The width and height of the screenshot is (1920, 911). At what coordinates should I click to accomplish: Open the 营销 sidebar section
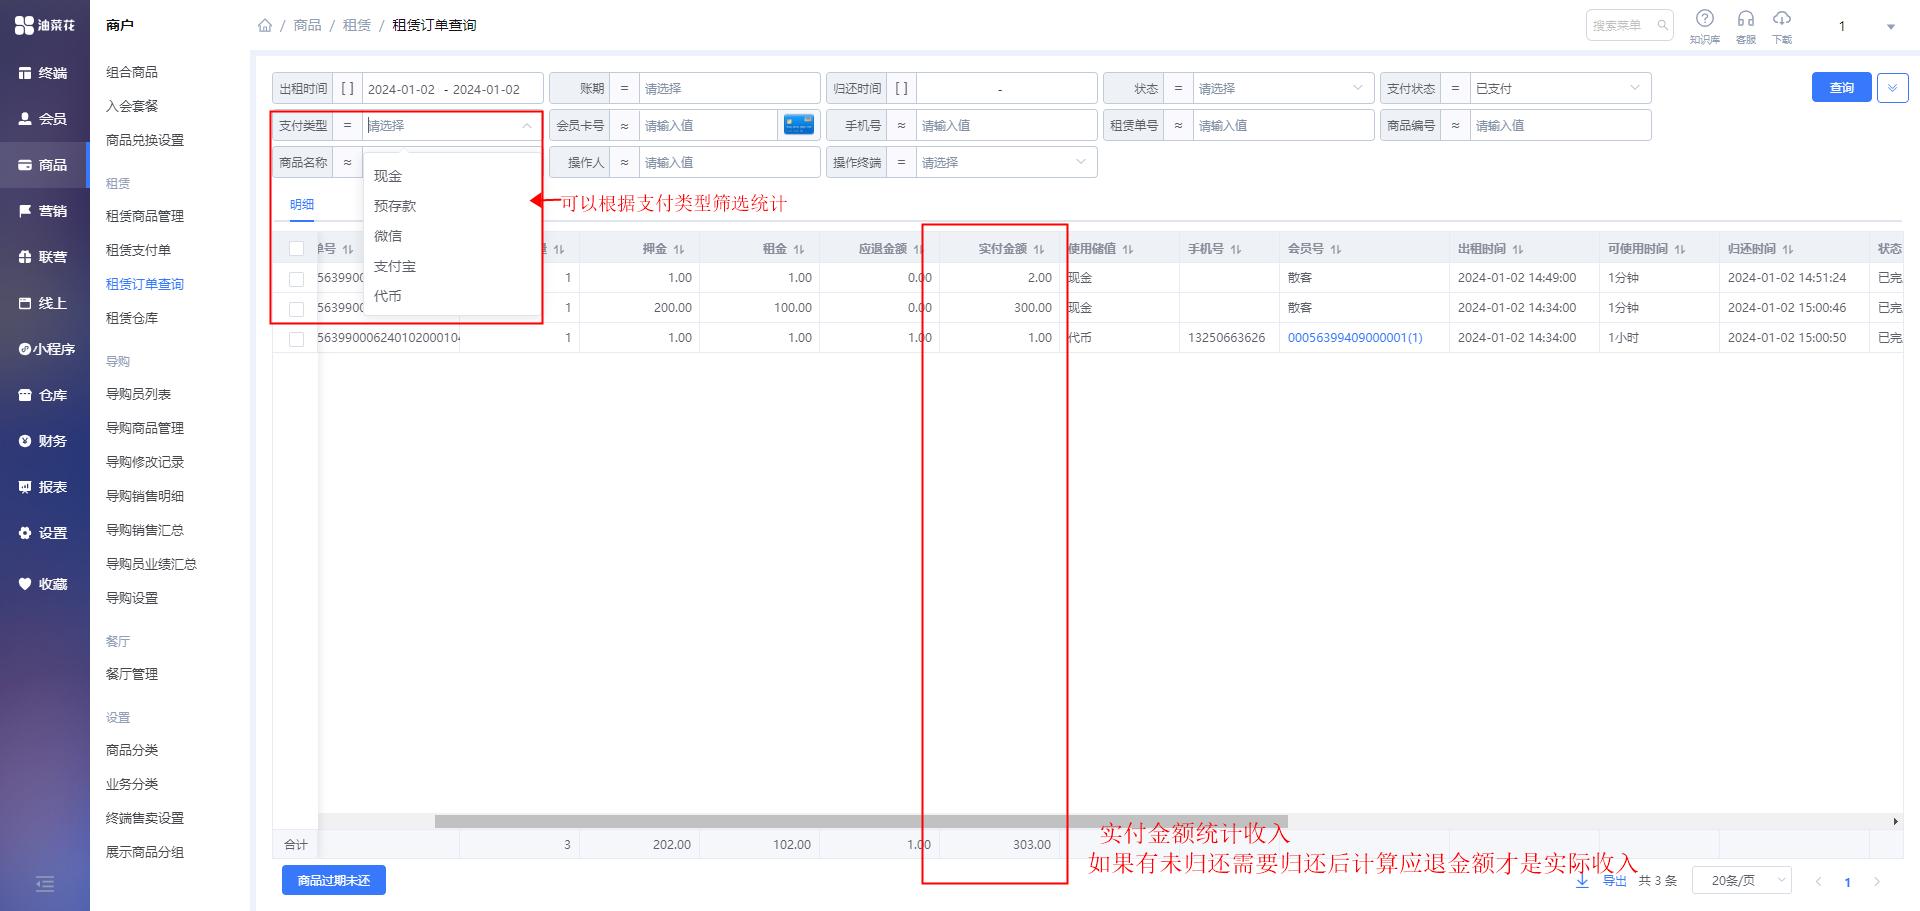44,211
